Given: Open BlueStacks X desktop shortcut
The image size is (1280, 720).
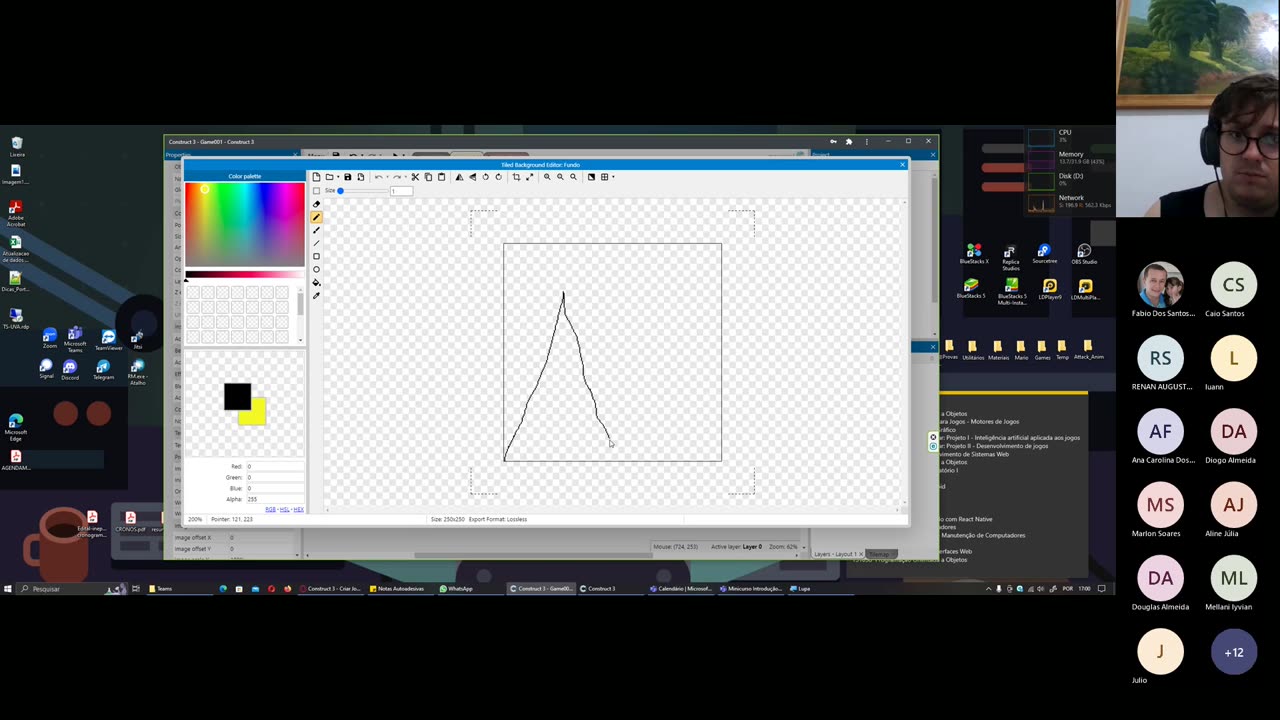Looking at the screenshot, I should point(973,254).
